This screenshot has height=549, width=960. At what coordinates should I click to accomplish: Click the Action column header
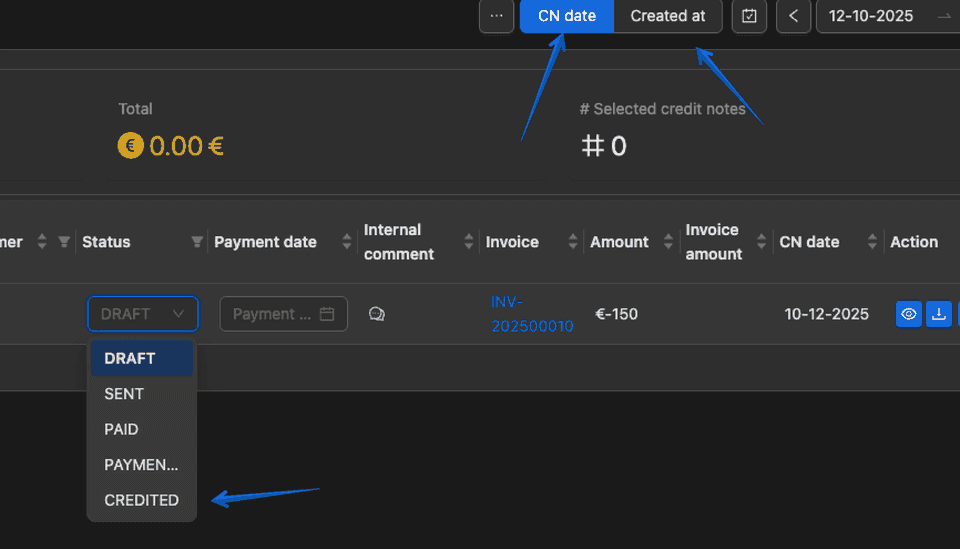914,242
